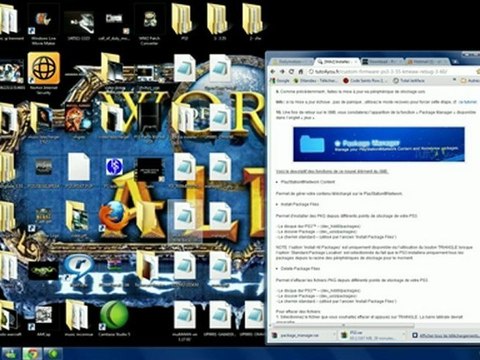Open a new browser tab

pos(455,62)
